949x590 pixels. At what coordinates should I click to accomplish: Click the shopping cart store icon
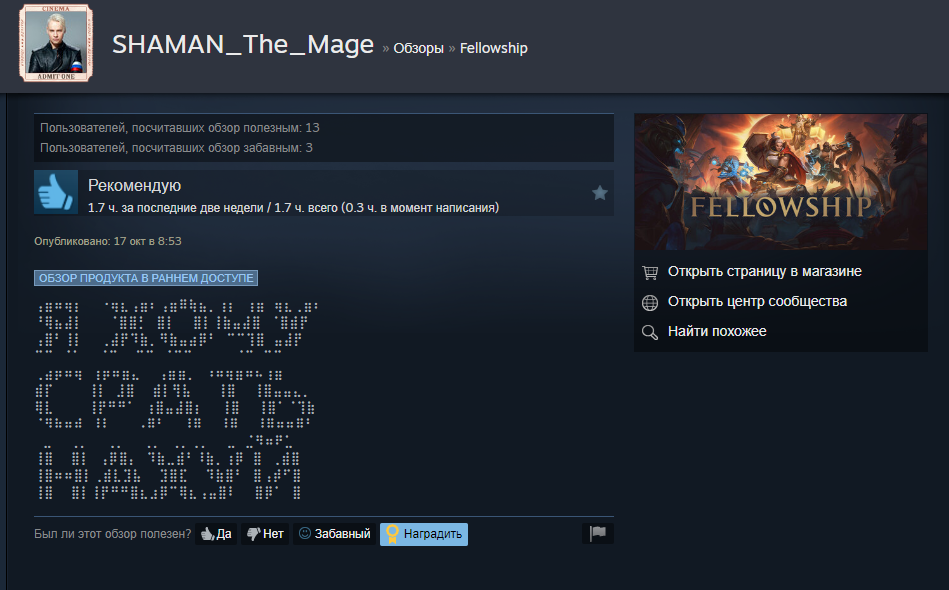(x=650, y=272)
